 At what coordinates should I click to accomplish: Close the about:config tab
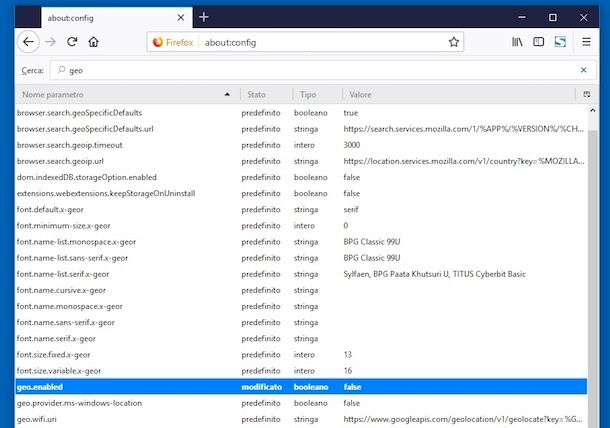coord(181,18)
